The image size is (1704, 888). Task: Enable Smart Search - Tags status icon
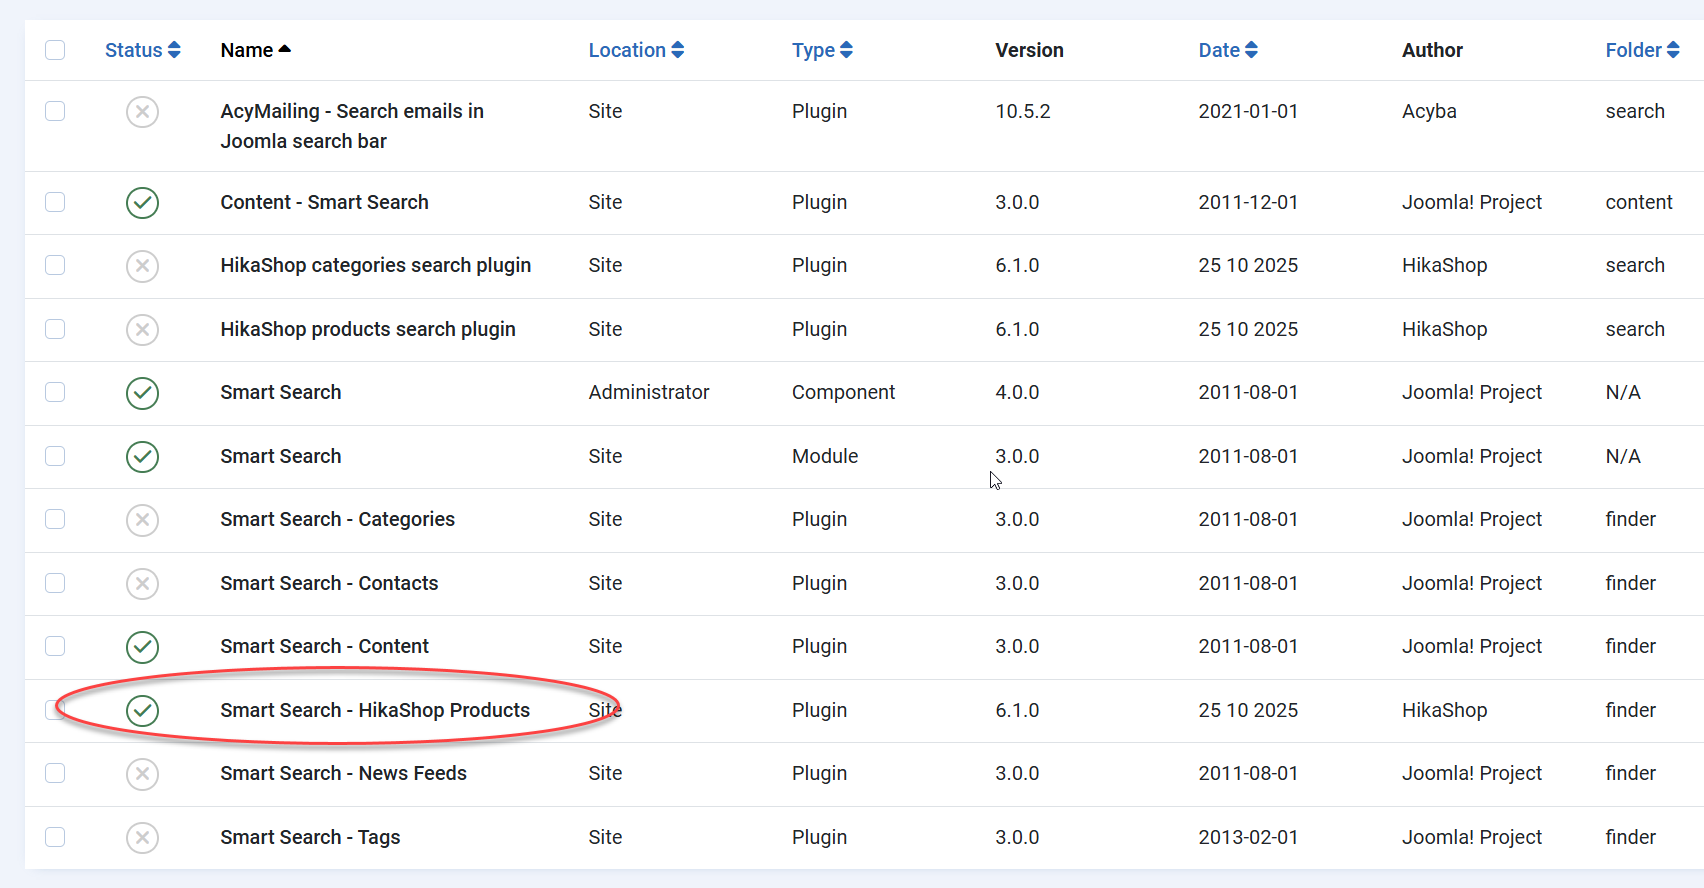coord(142,838)
